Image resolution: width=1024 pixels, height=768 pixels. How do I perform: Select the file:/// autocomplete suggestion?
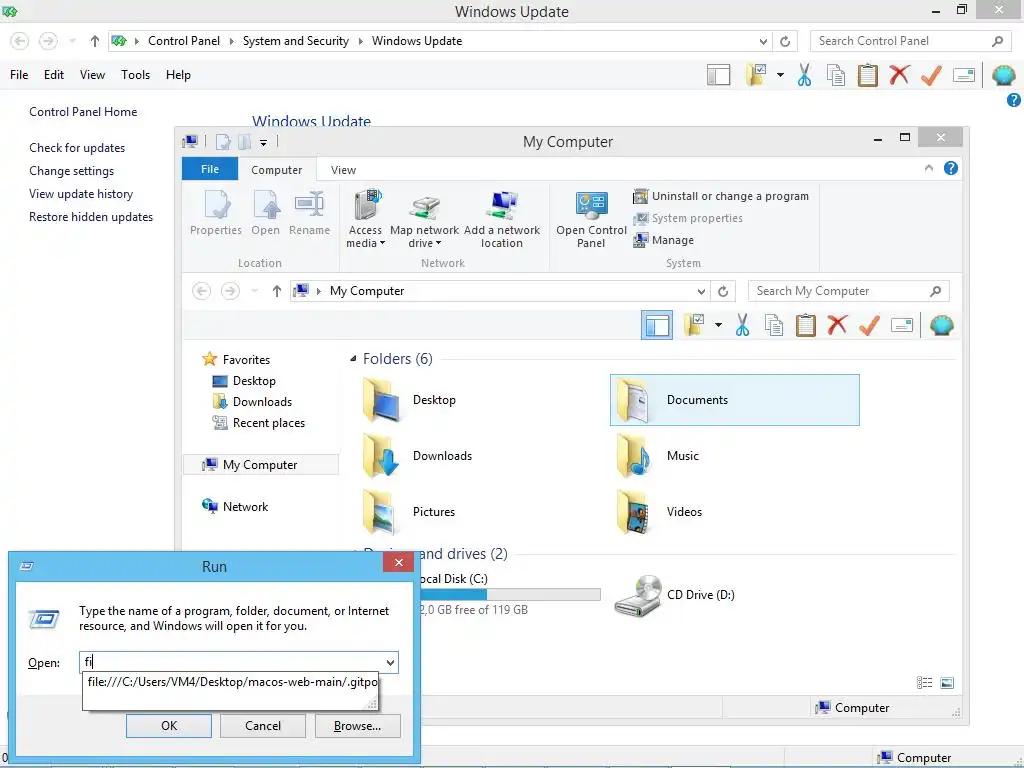pos(232,682)
